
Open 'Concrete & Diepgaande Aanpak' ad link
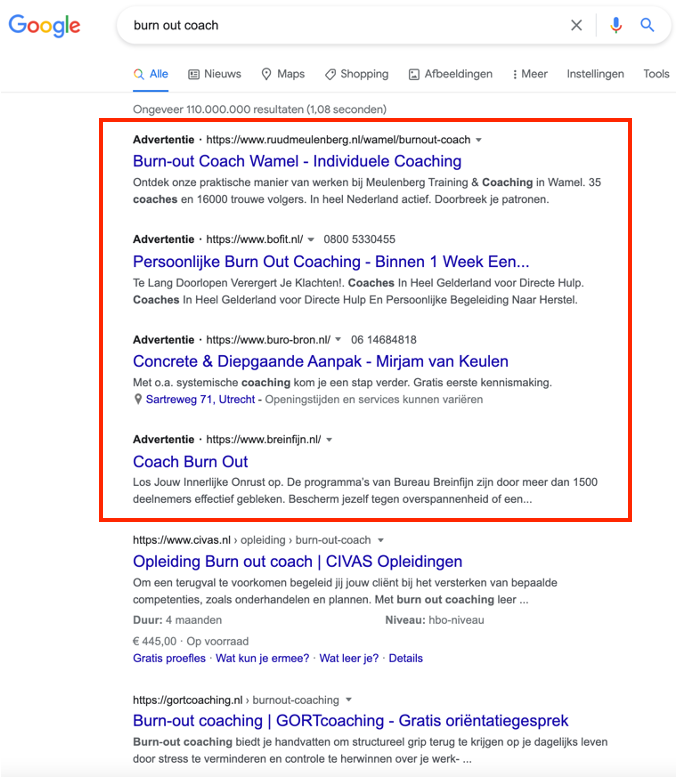pyautogui.click(x=321, y=361)
